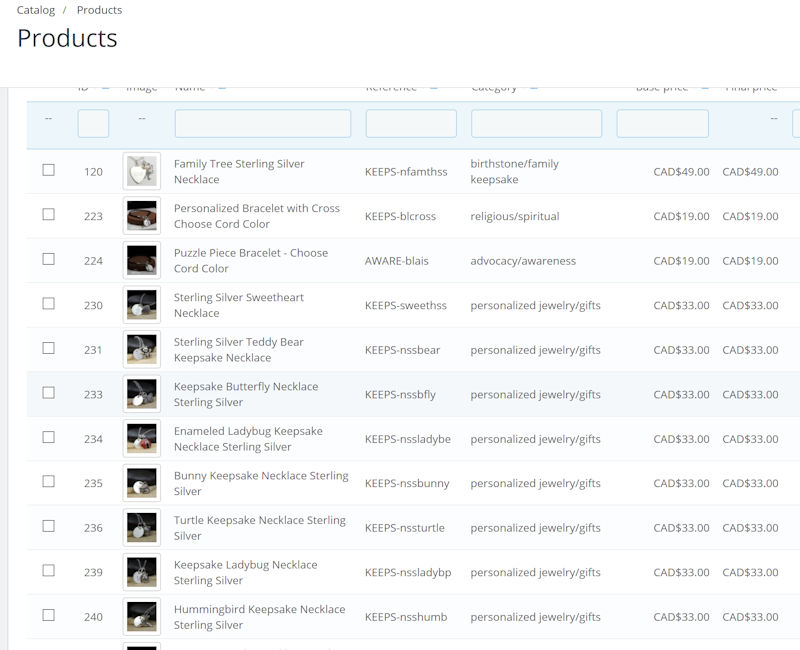
Task: Open product Family Tree Sterling Silver Necklace
Action: point(239,171)
